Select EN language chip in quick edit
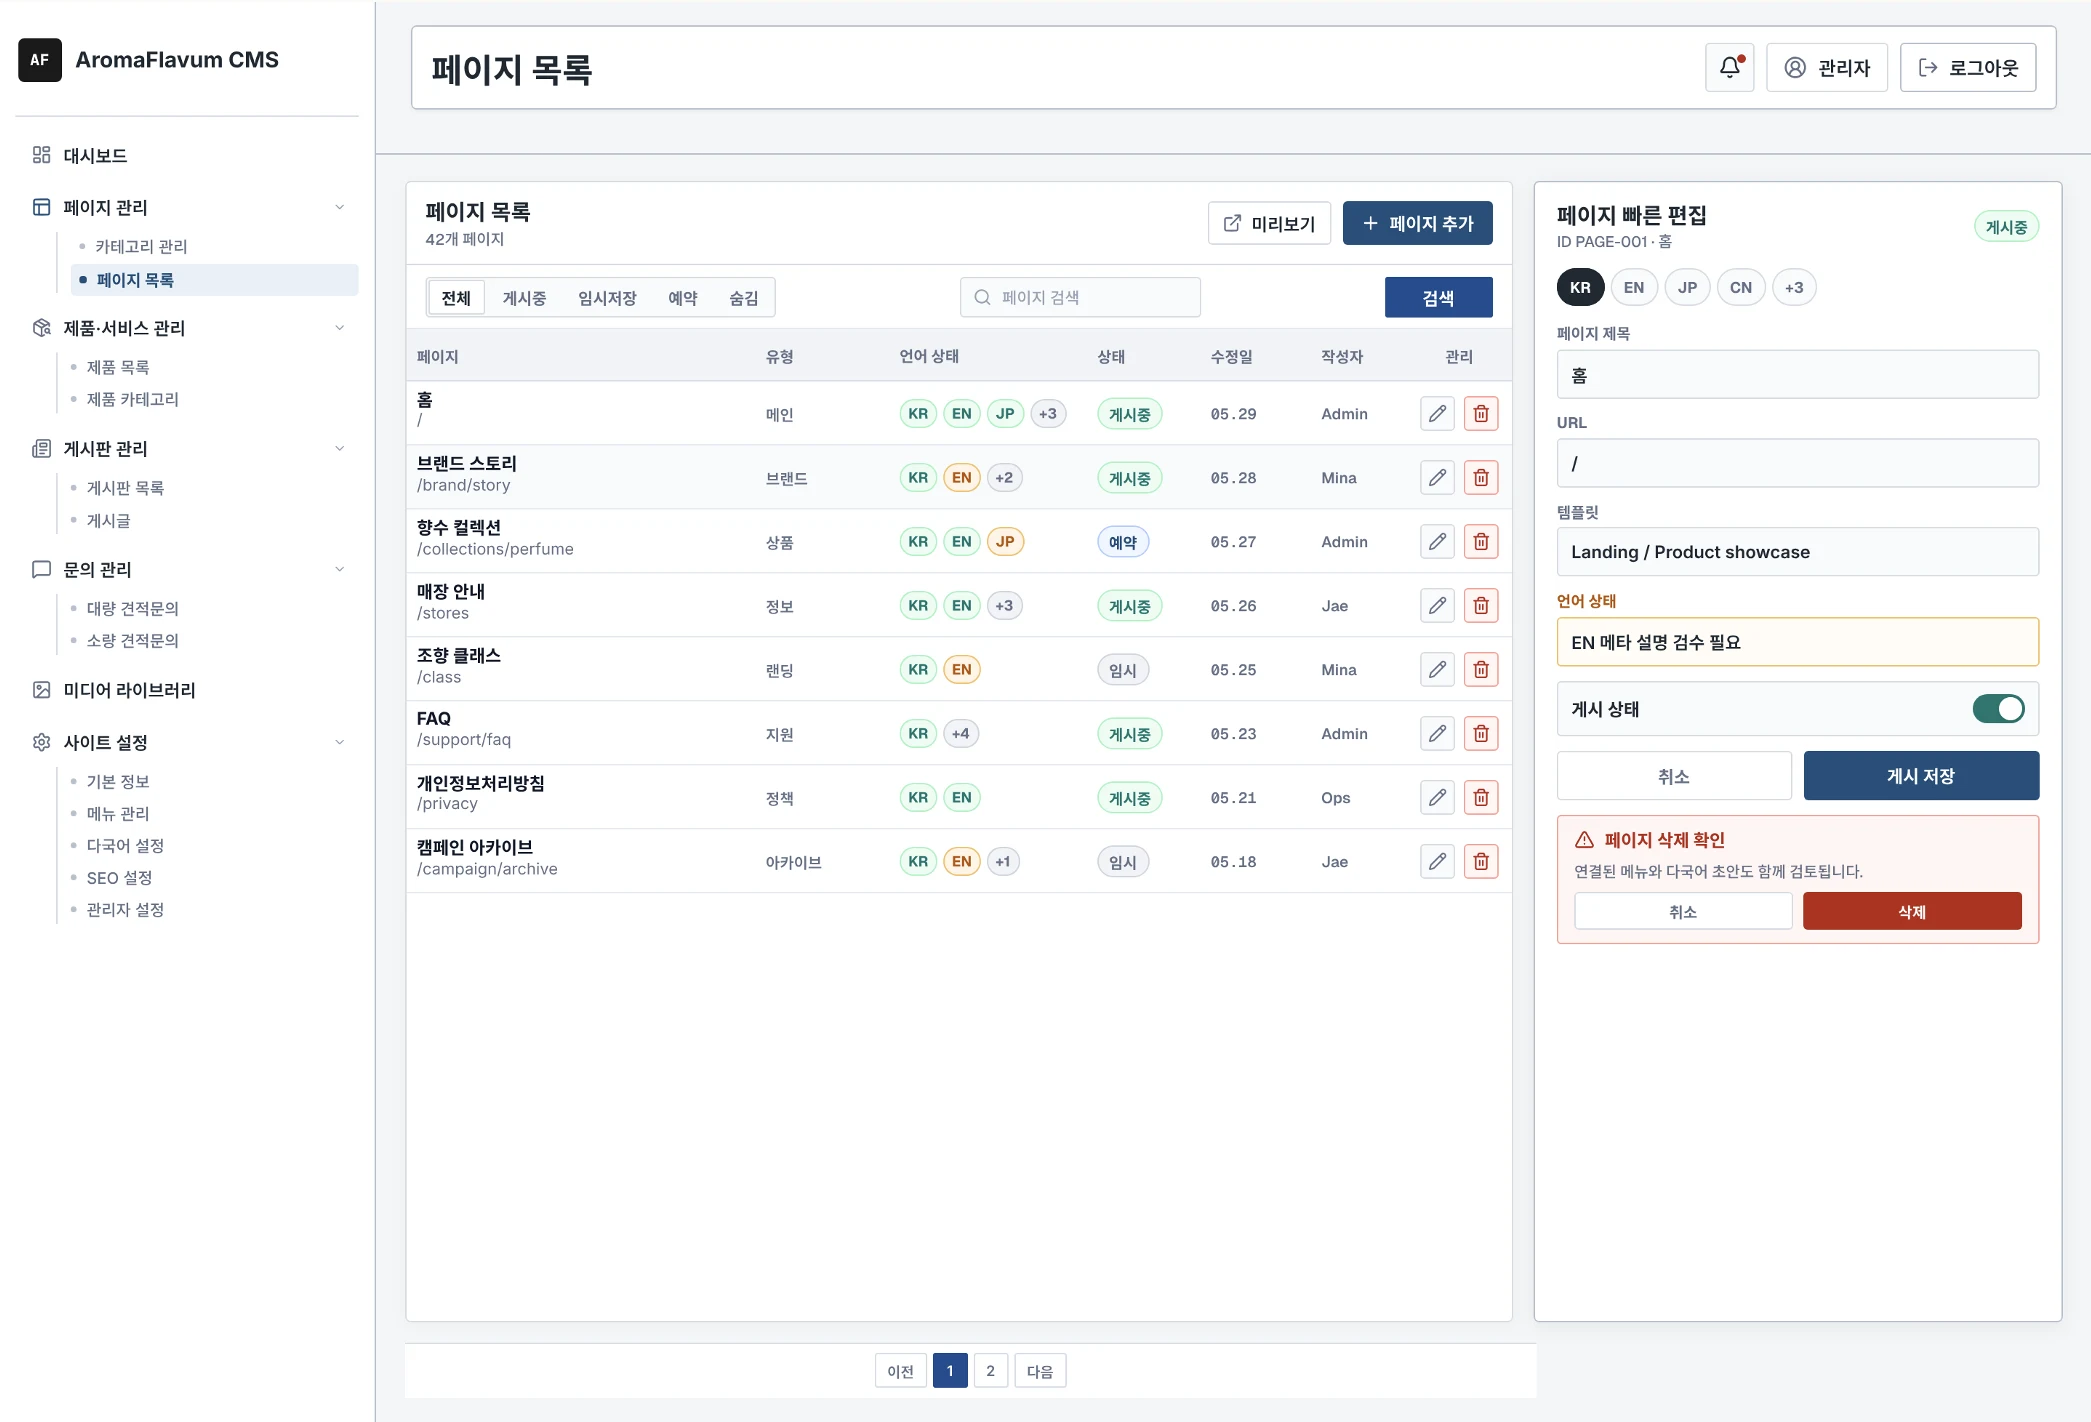The image size is (2091, 1422). pos(1634,288)
